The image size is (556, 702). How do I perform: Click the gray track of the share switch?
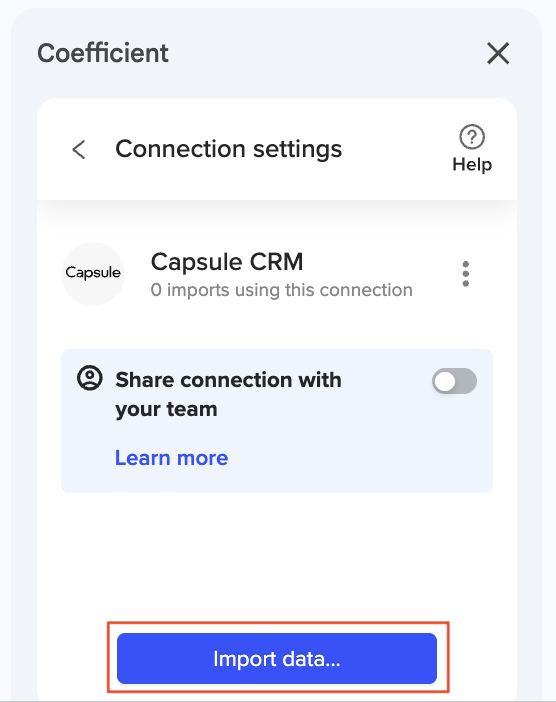(x=467, y=381)
